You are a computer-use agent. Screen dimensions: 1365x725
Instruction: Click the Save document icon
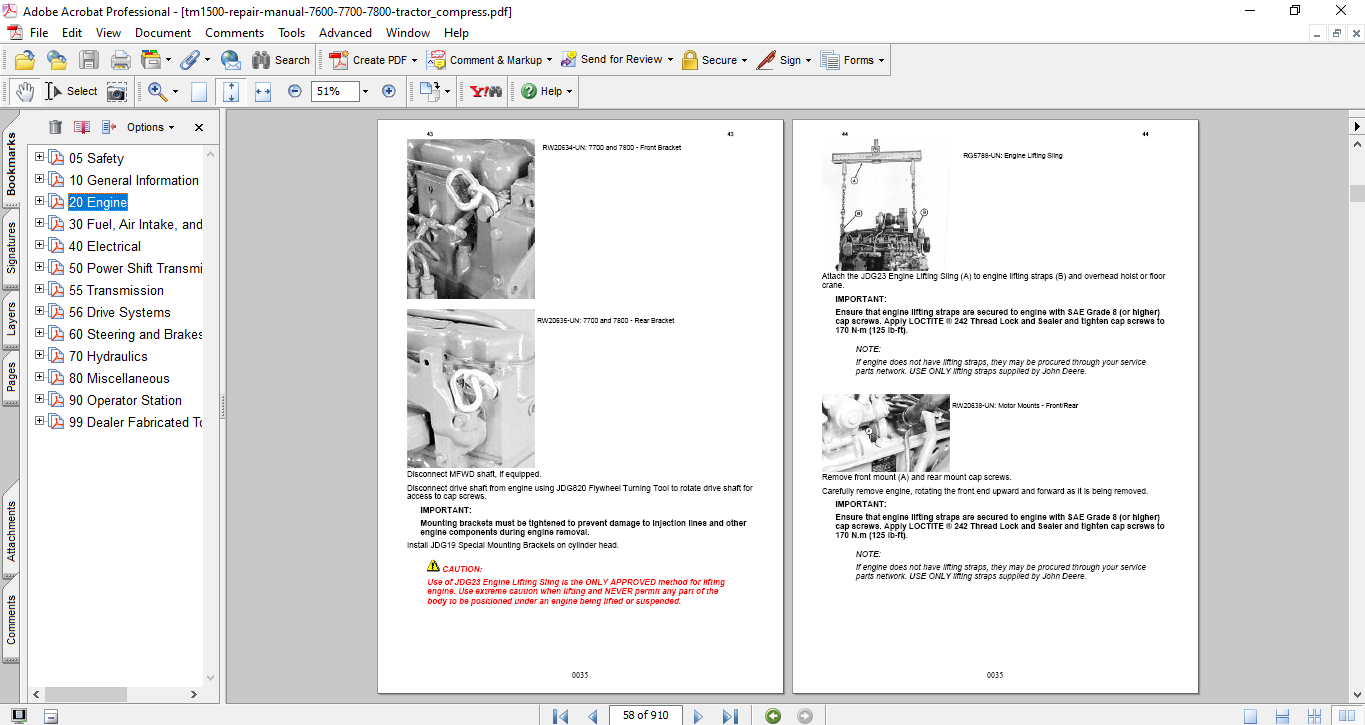(89, 59)
